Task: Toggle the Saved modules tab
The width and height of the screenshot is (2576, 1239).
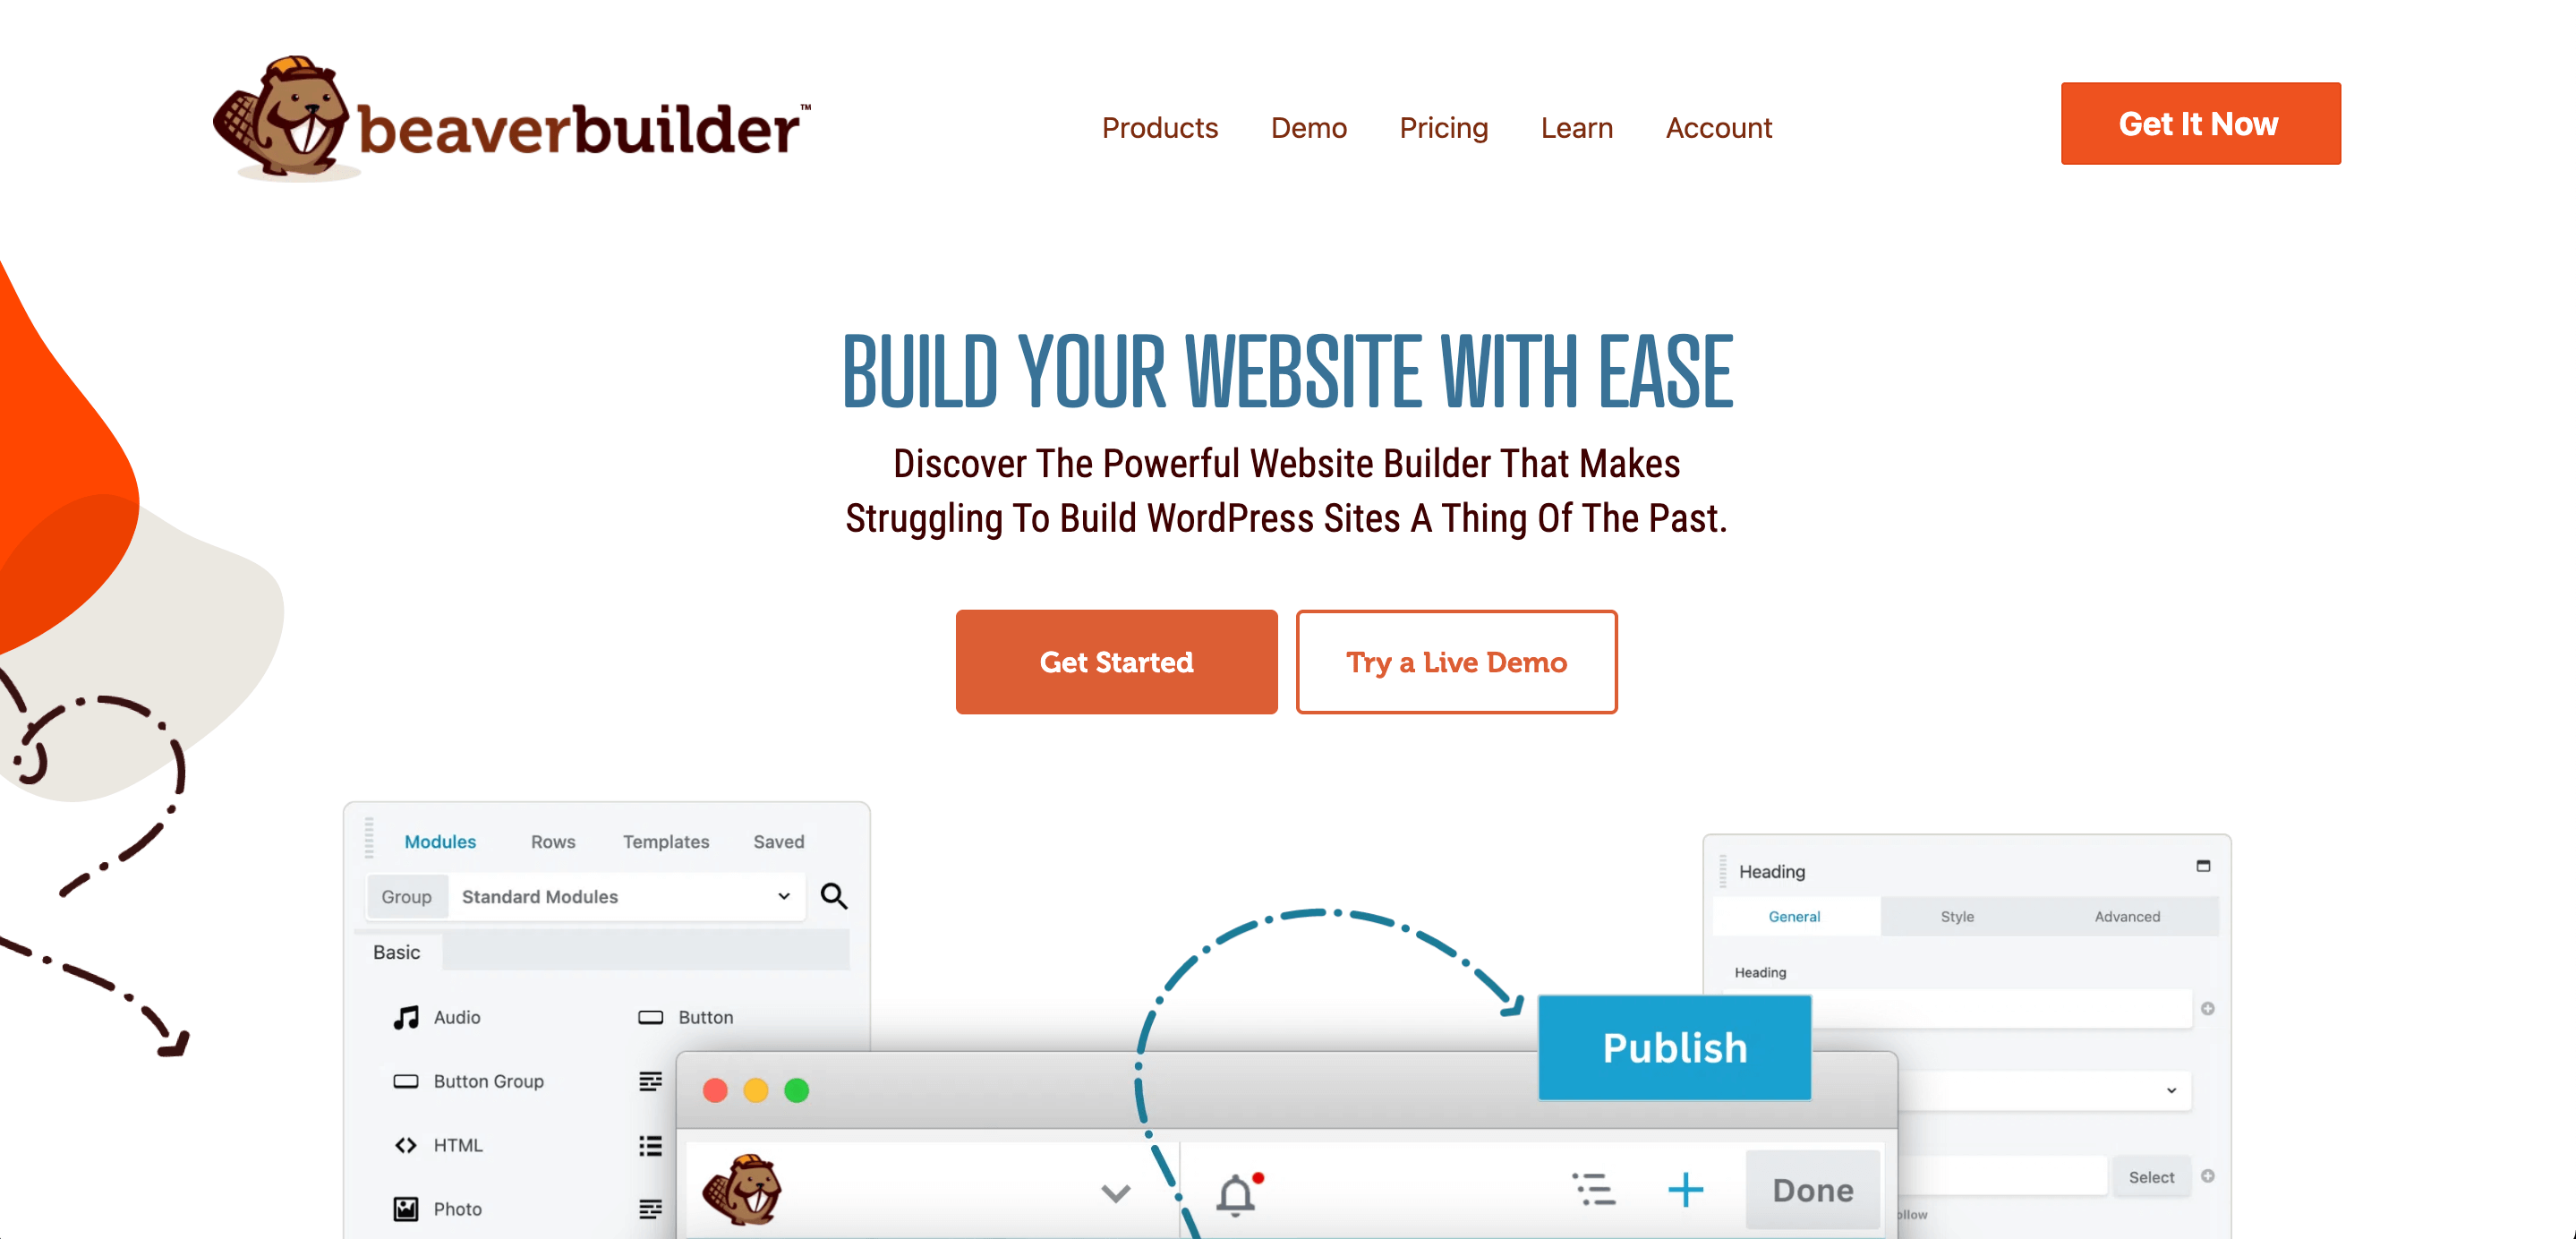Action: coord(780,843)
